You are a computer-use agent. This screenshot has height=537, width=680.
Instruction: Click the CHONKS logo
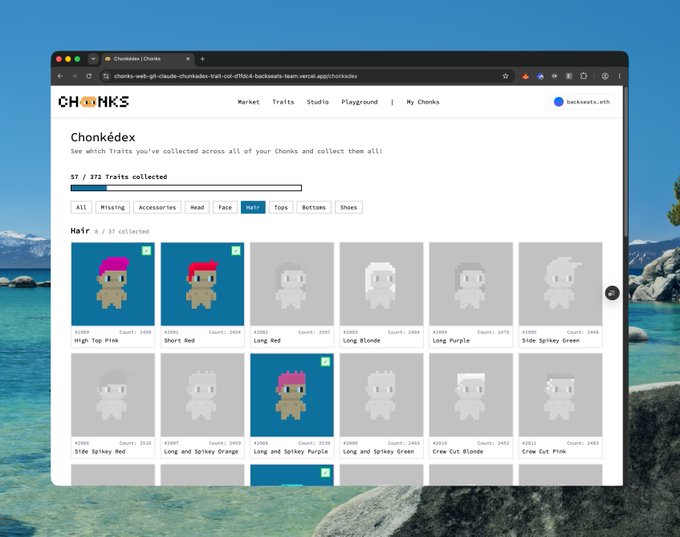(x=94, y=102)
